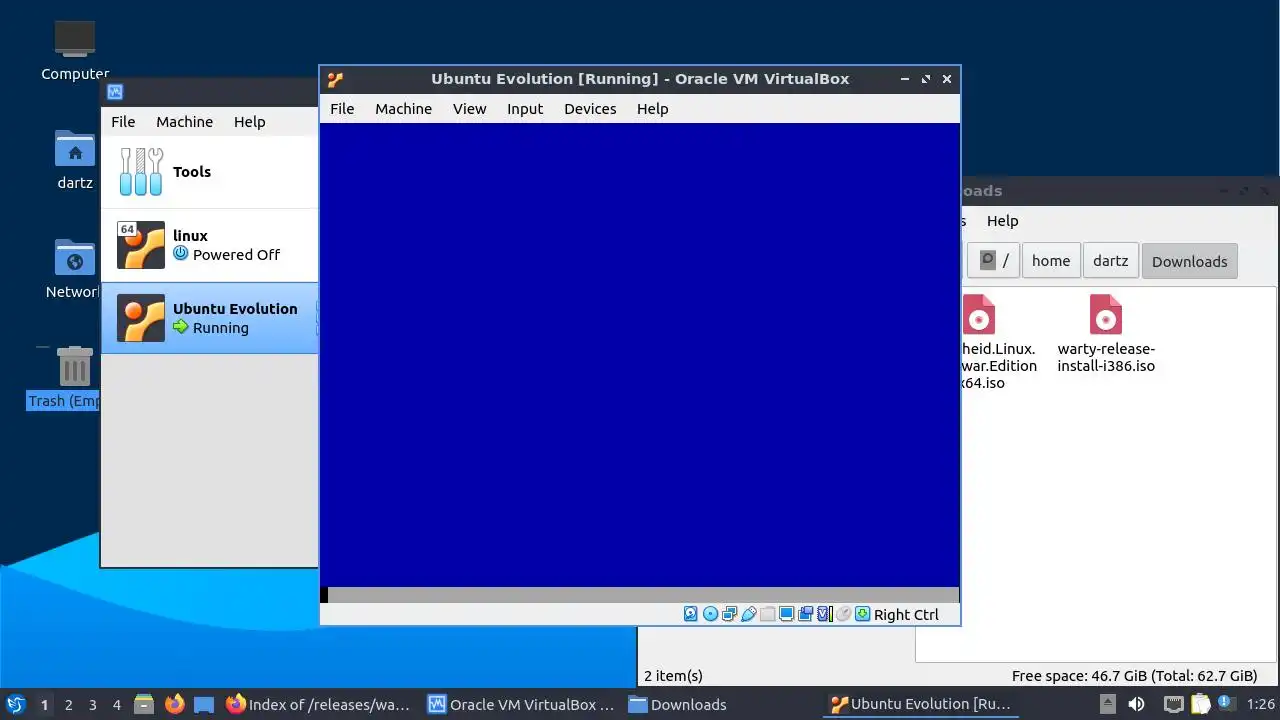Click the update notification tray icon
The image size is (1280, 720).
click(1225, 704)
